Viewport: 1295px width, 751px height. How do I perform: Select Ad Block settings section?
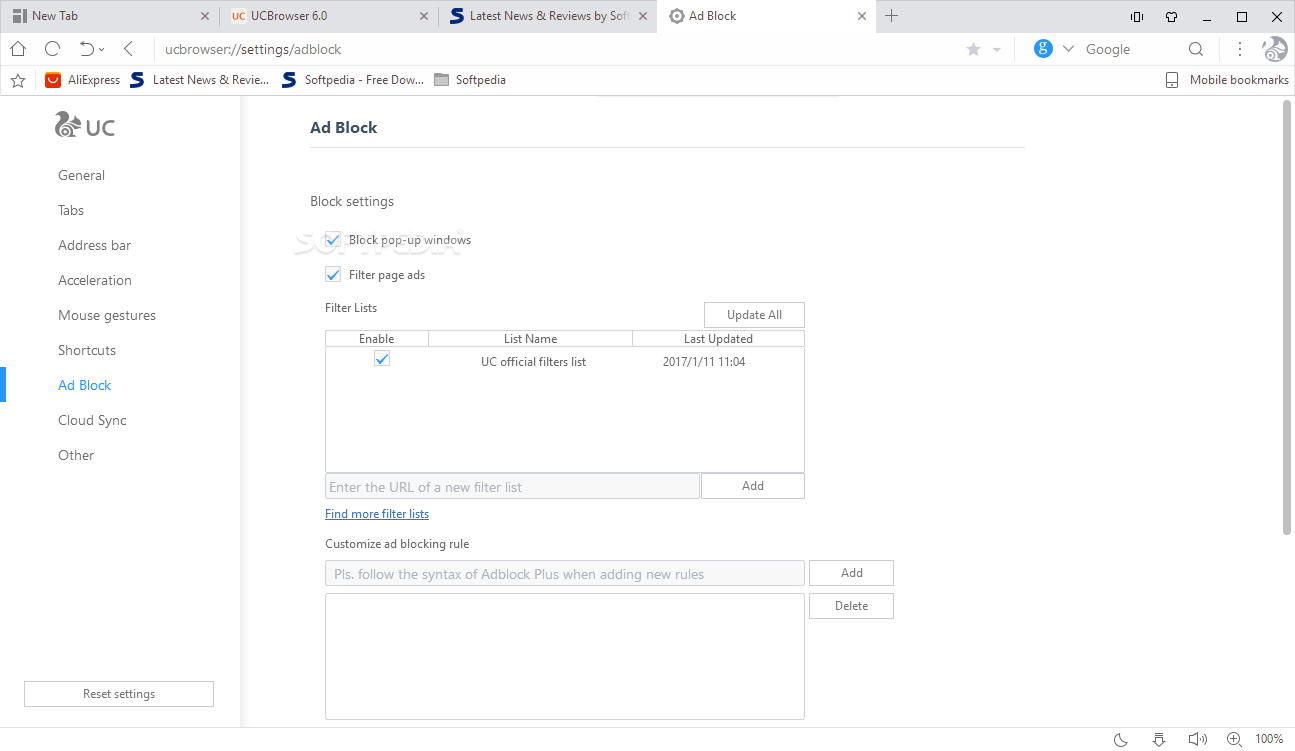85,385
